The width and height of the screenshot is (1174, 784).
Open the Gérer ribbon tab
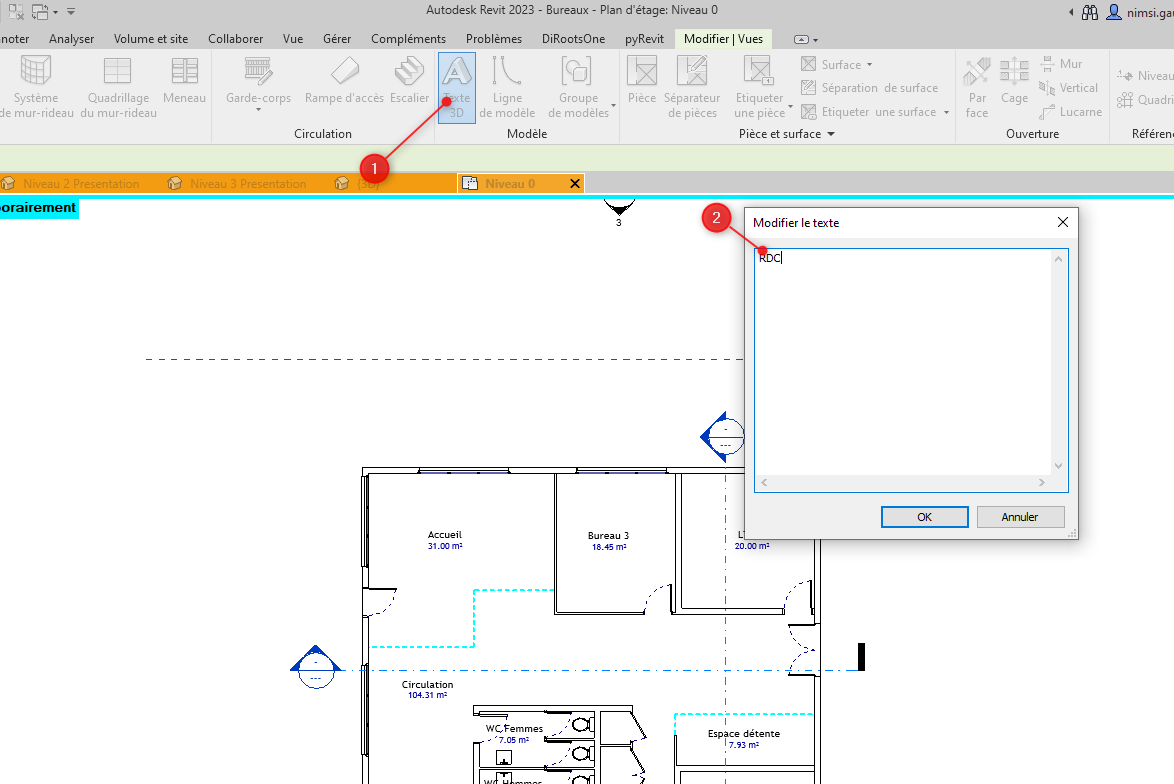tap(337, 39)
